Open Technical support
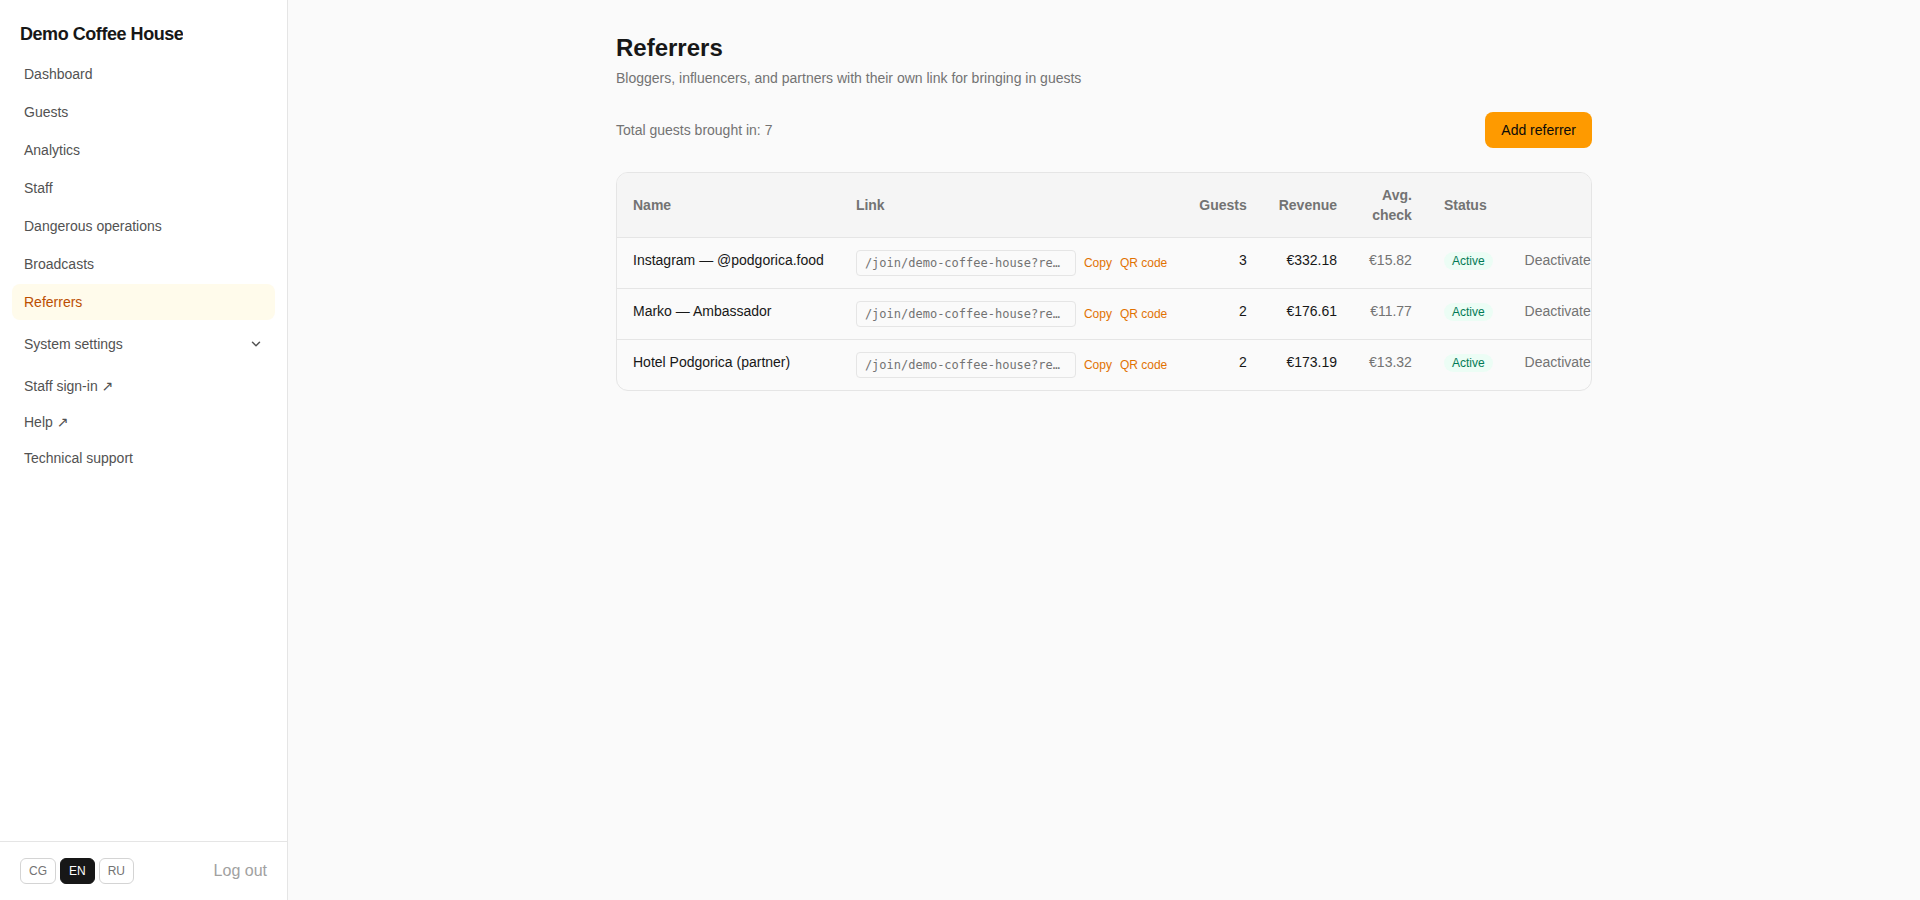Image resolution: width=1920 pixels, height=900 pixels. pos(78,458)
